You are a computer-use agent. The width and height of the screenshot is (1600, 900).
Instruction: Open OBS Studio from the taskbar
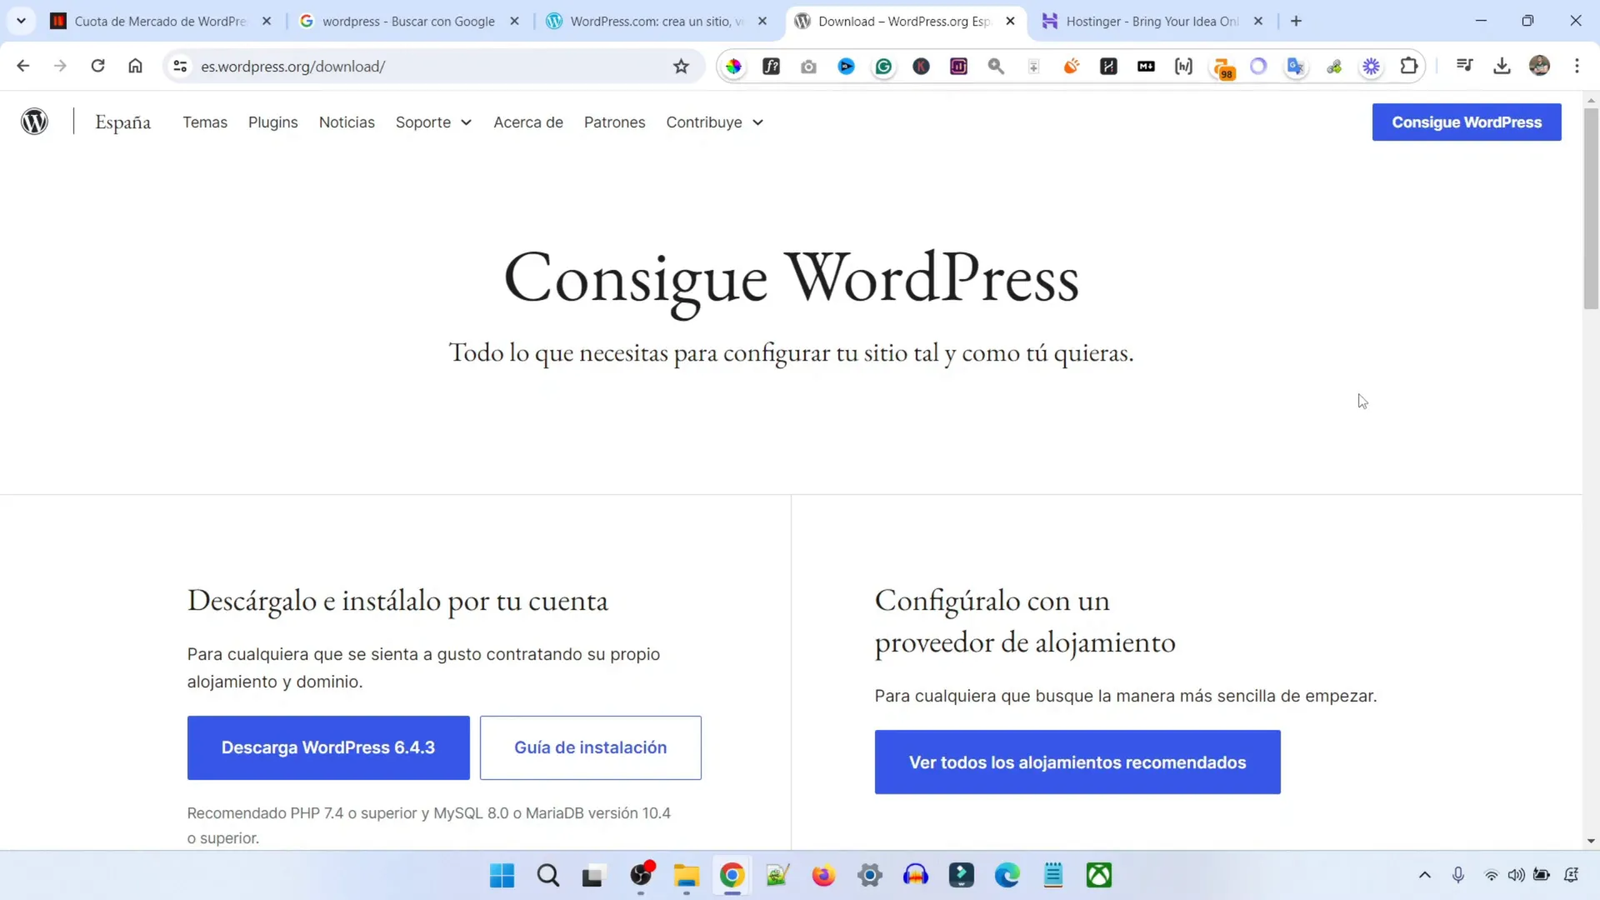point(641,876)
